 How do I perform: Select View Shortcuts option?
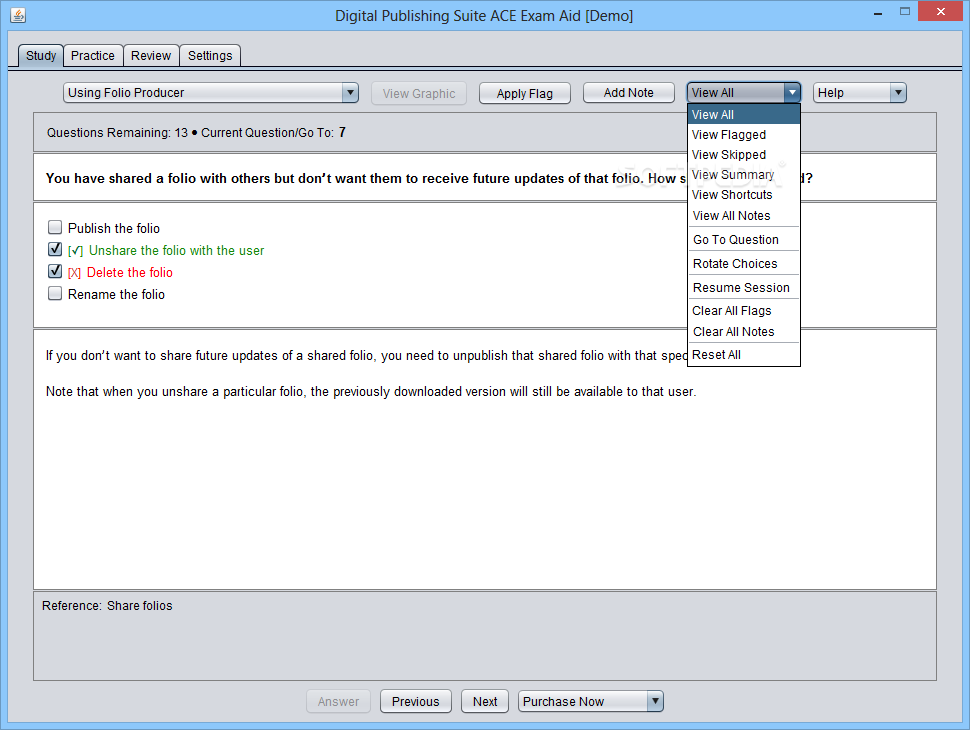click(x=744, y=195)
